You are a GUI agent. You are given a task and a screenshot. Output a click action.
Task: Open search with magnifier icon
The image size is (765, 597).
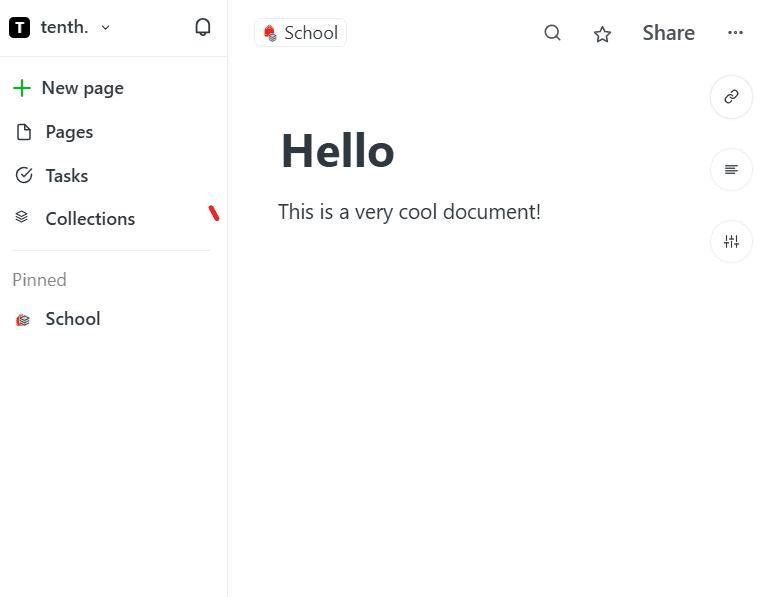click(552, 33)
